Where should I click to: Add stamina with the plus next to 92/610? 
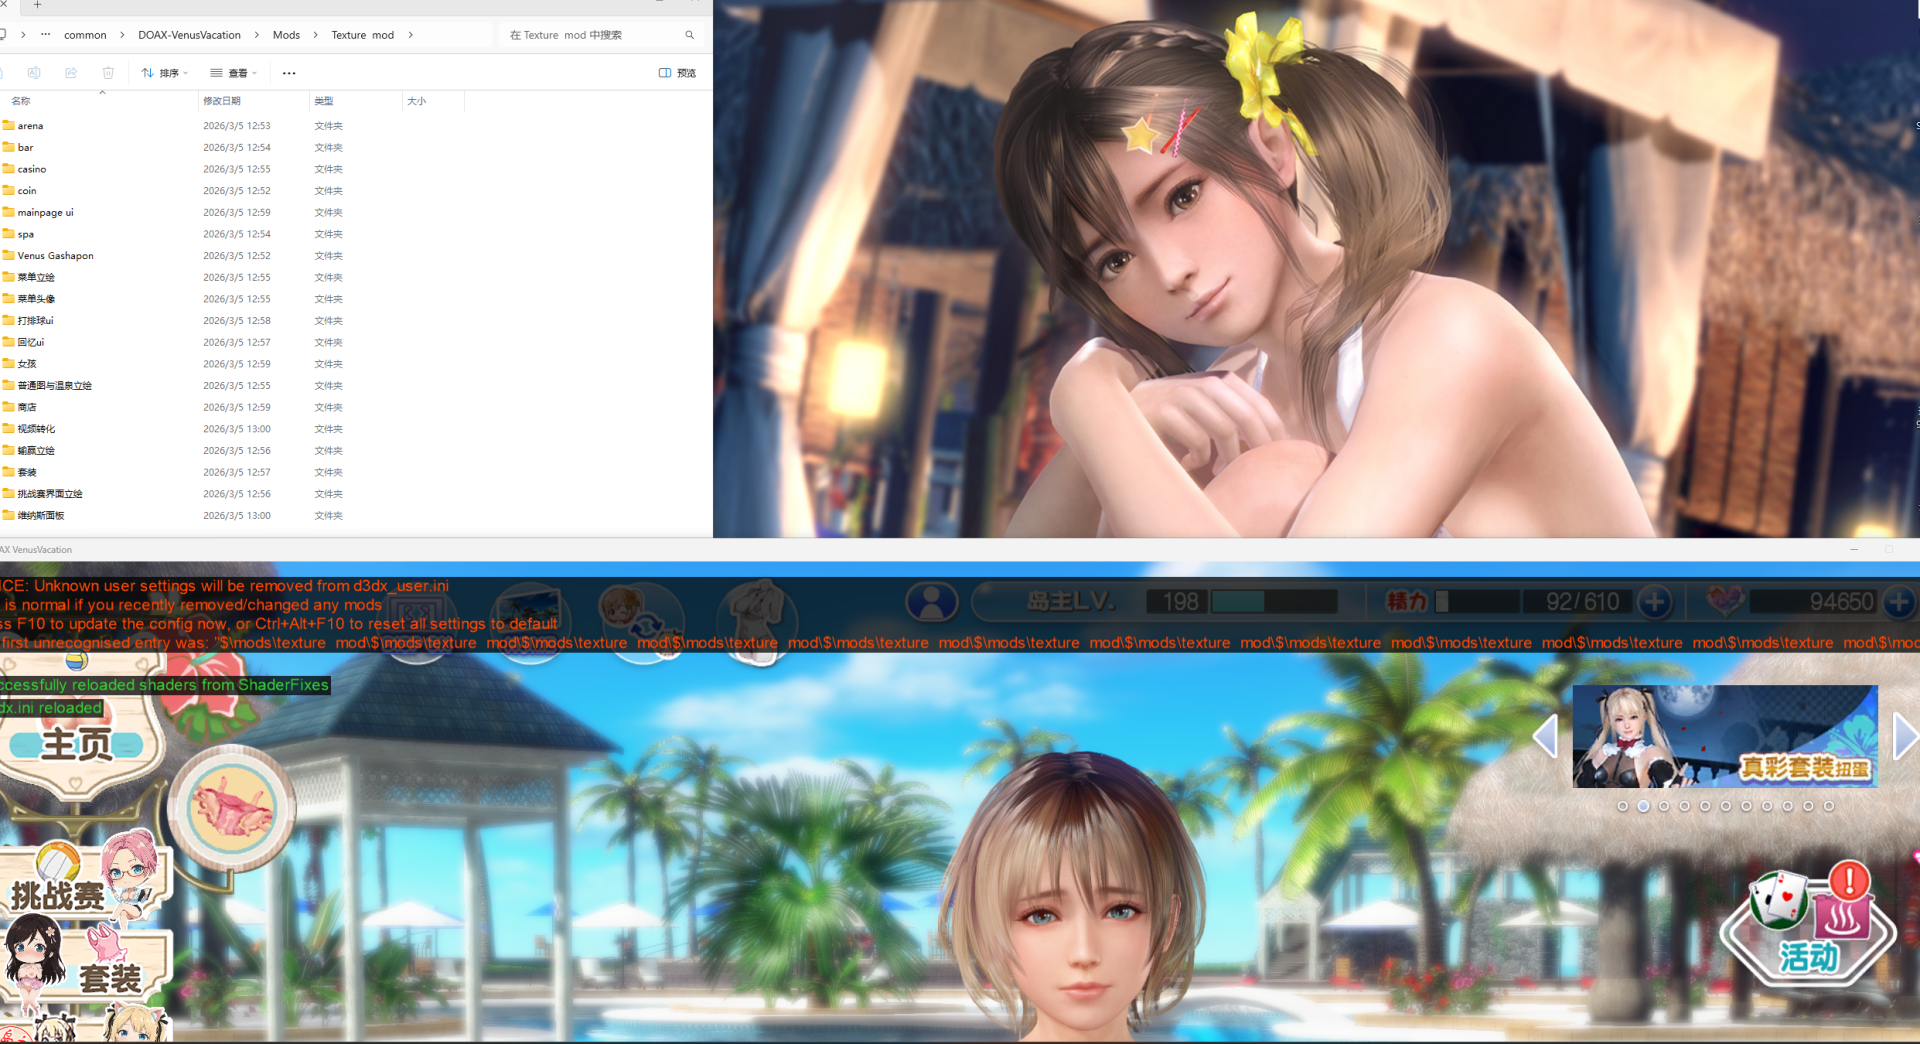(x=1655, y=602)
